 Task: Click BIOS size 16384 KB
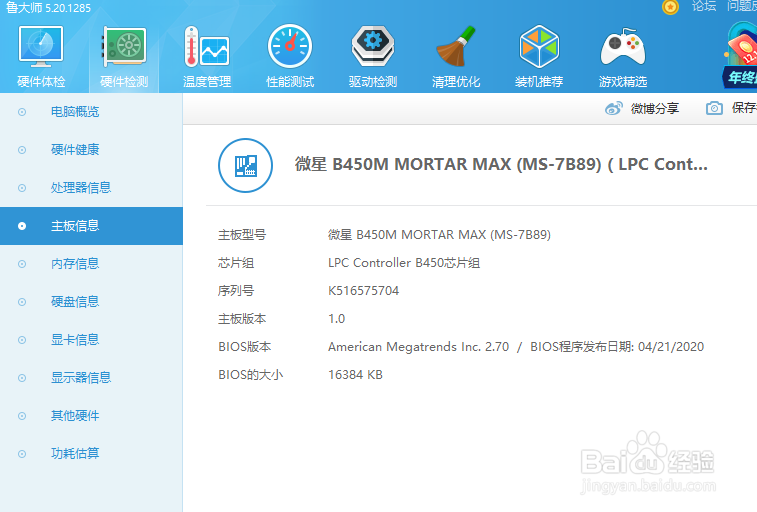355,375
